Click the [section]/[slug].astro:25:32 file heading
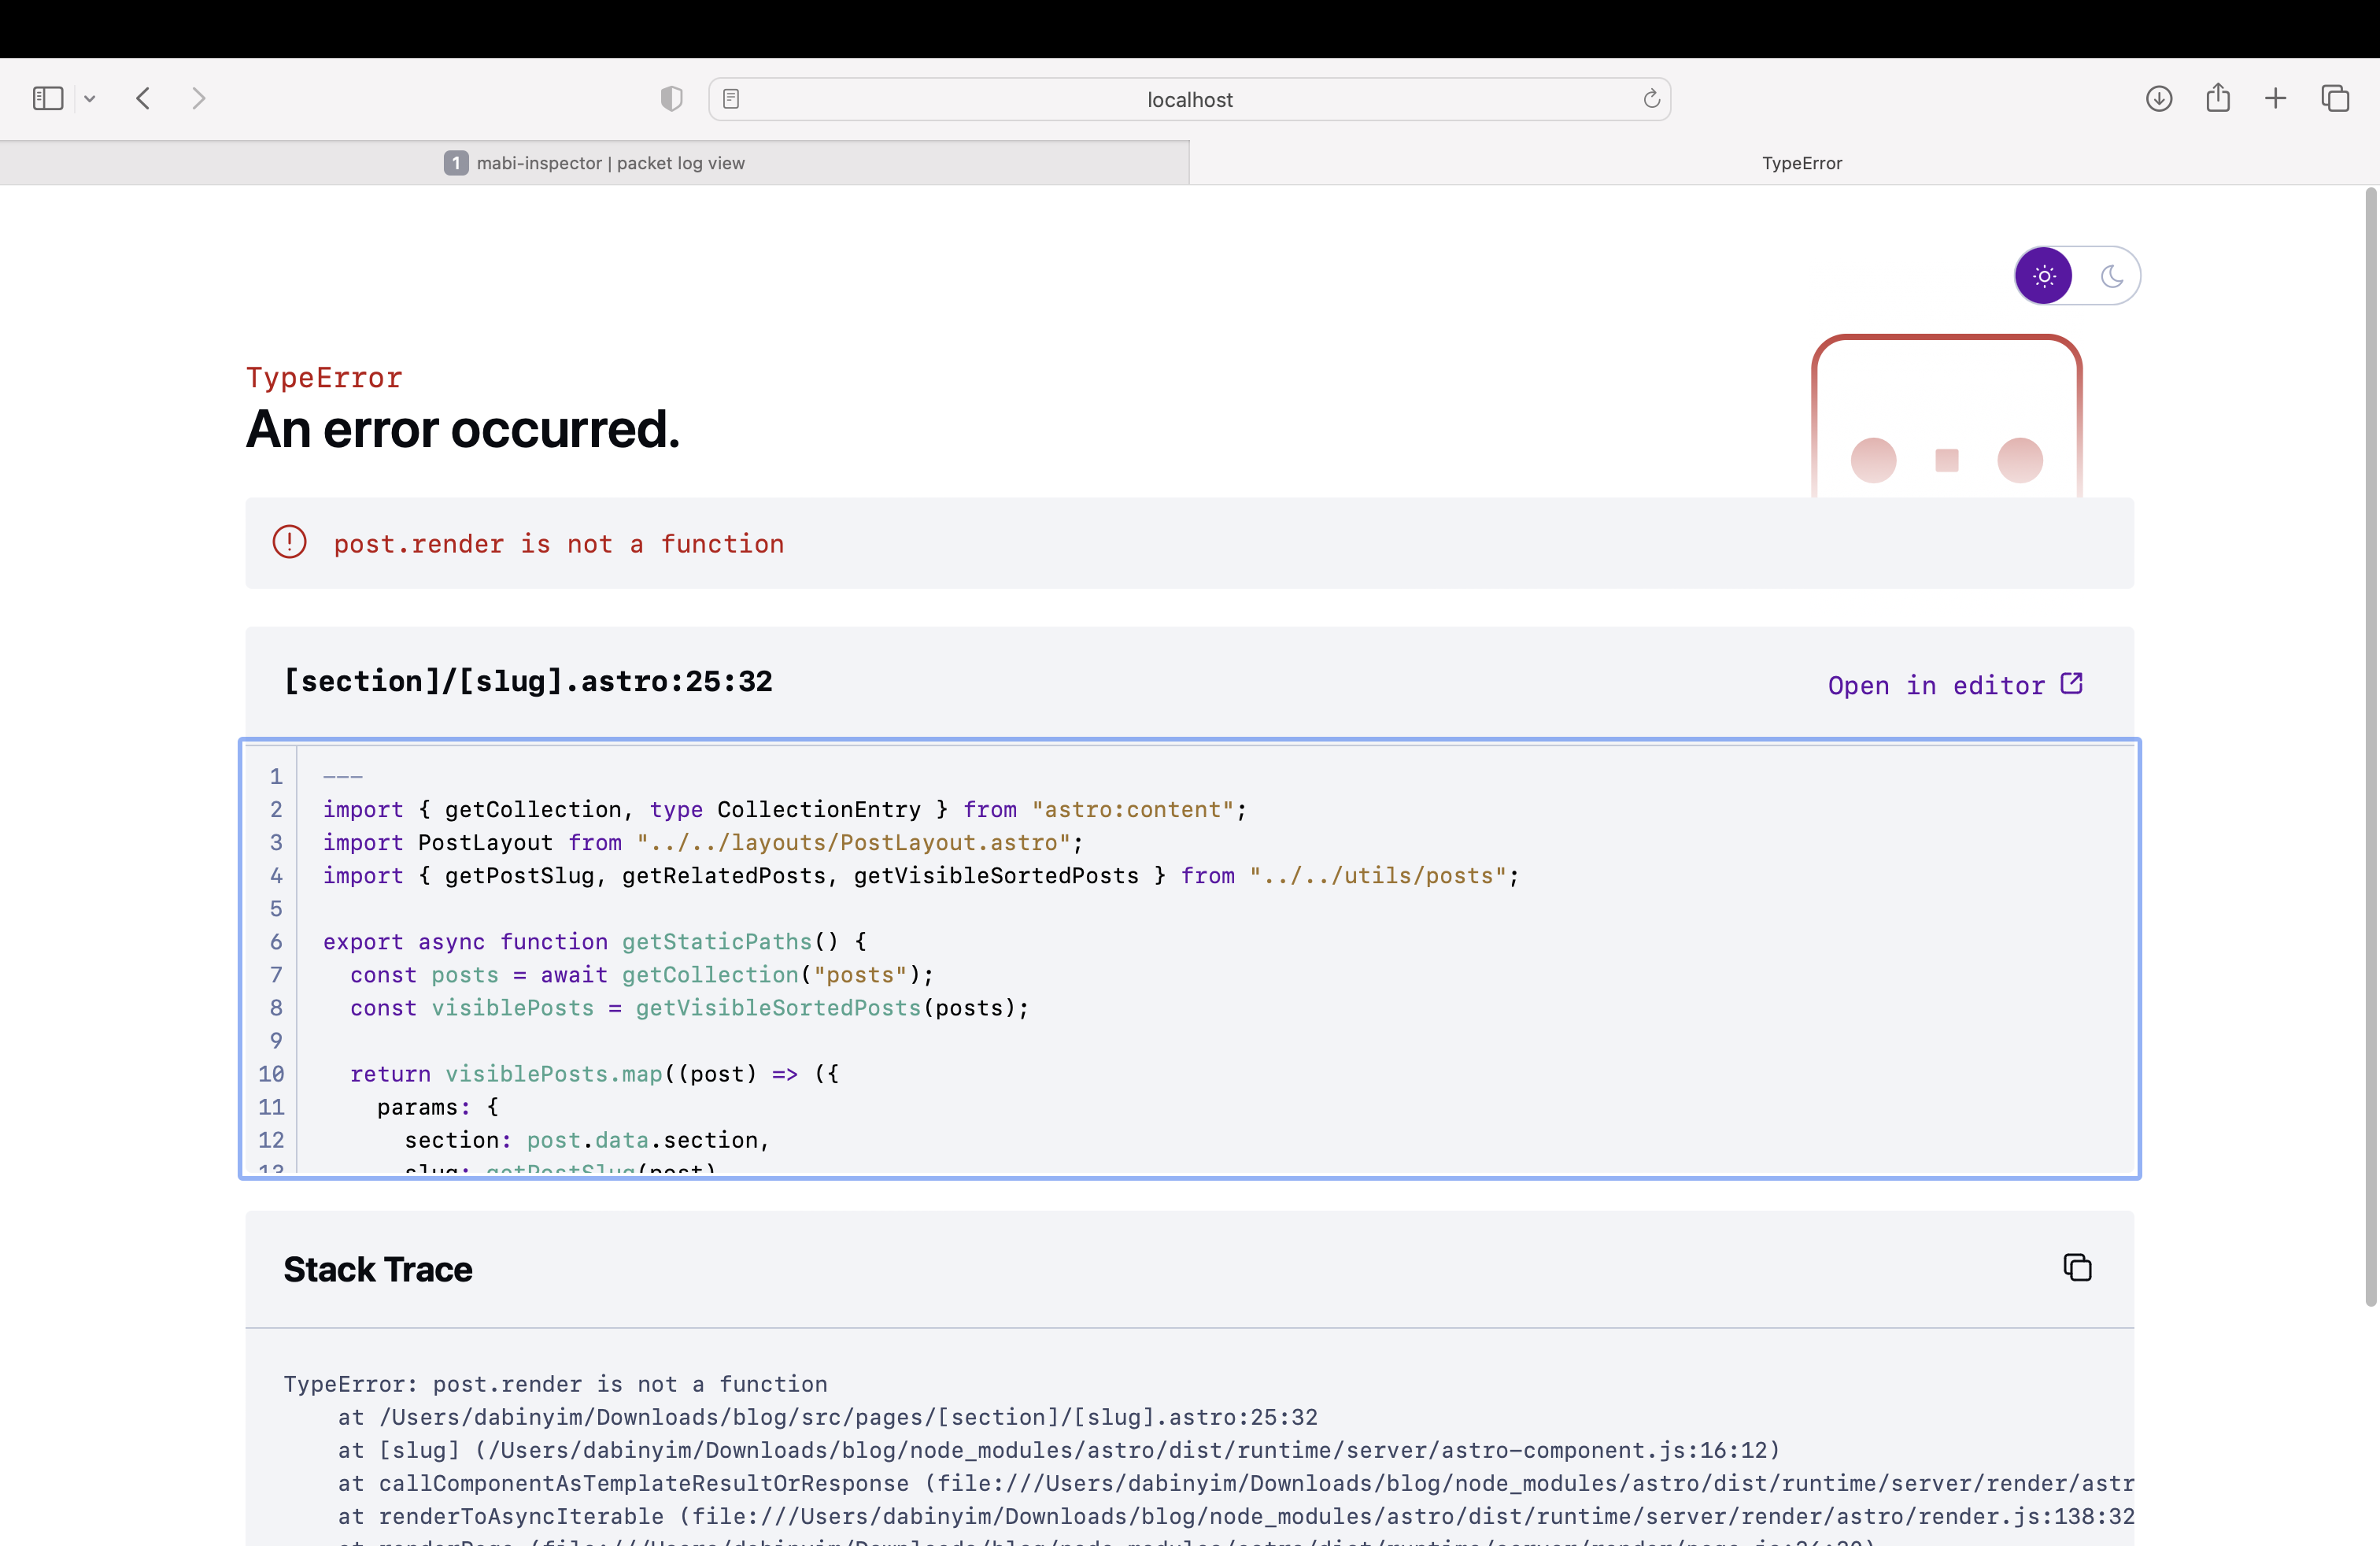Viewport: 2380px width, 1546px height. pyautogui.click(x=528, y=682)
